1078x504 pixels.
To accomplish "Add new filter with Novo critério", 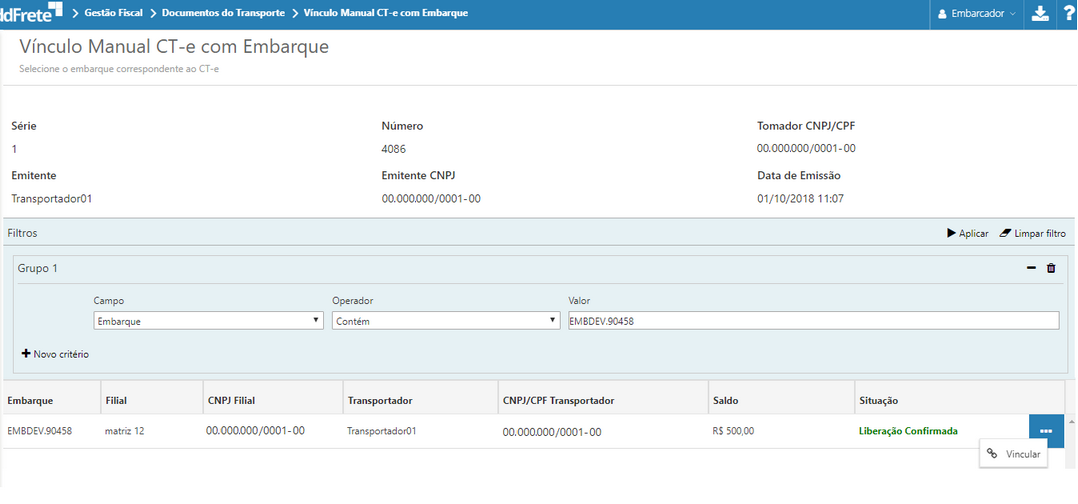I will point(55,354).
